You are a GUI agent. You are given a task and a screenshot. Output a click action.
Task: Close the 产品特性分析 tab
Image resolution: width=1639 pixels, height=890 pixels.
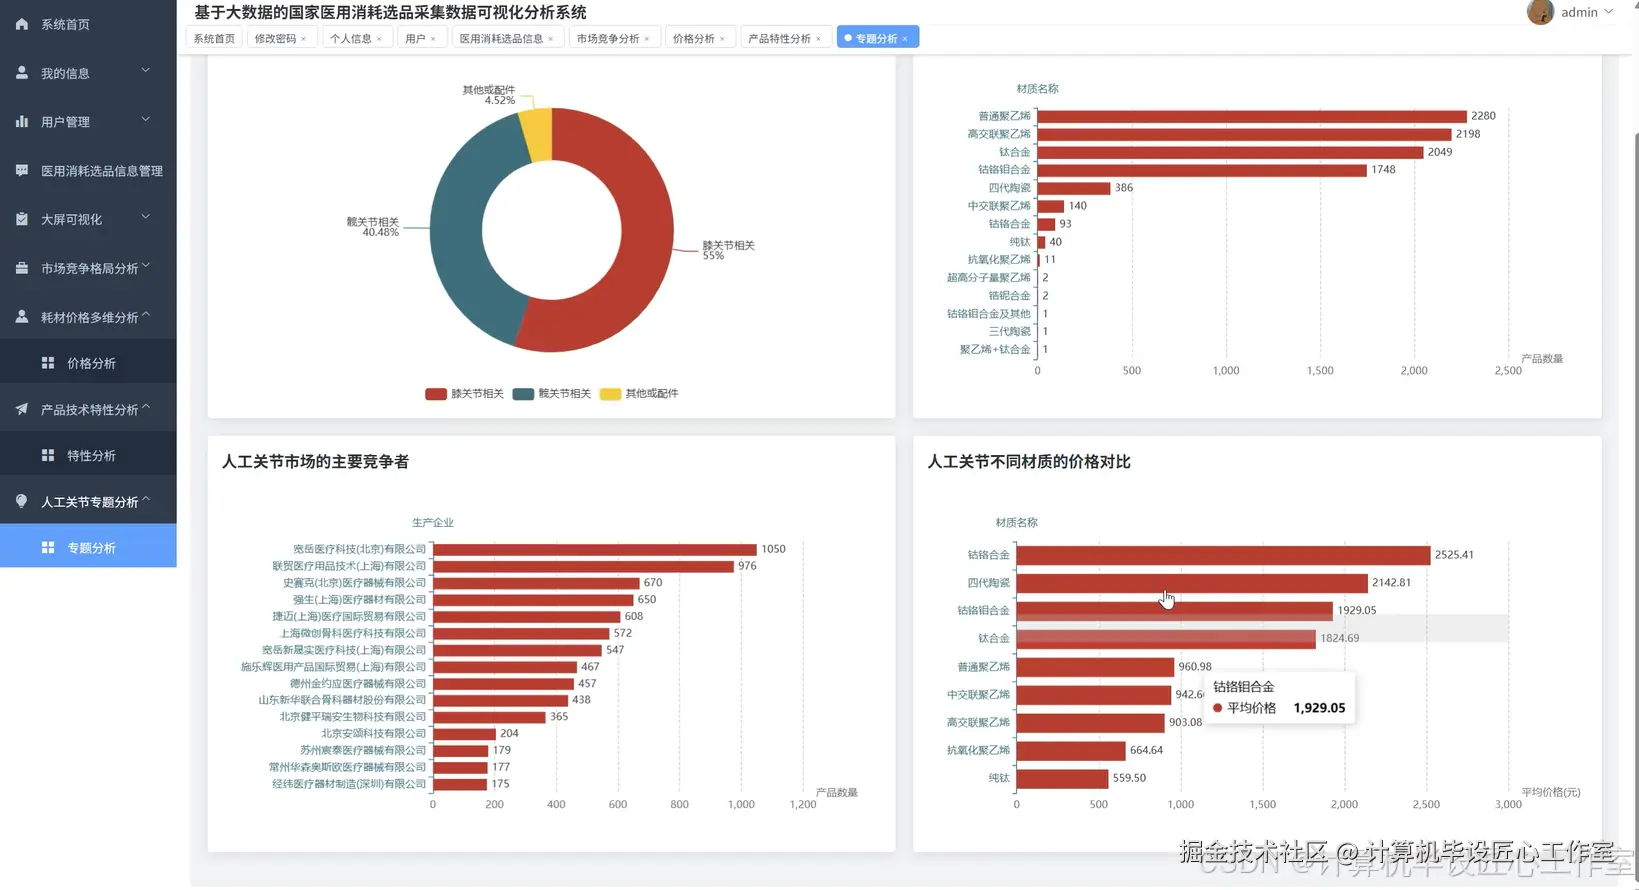[819, 39]
